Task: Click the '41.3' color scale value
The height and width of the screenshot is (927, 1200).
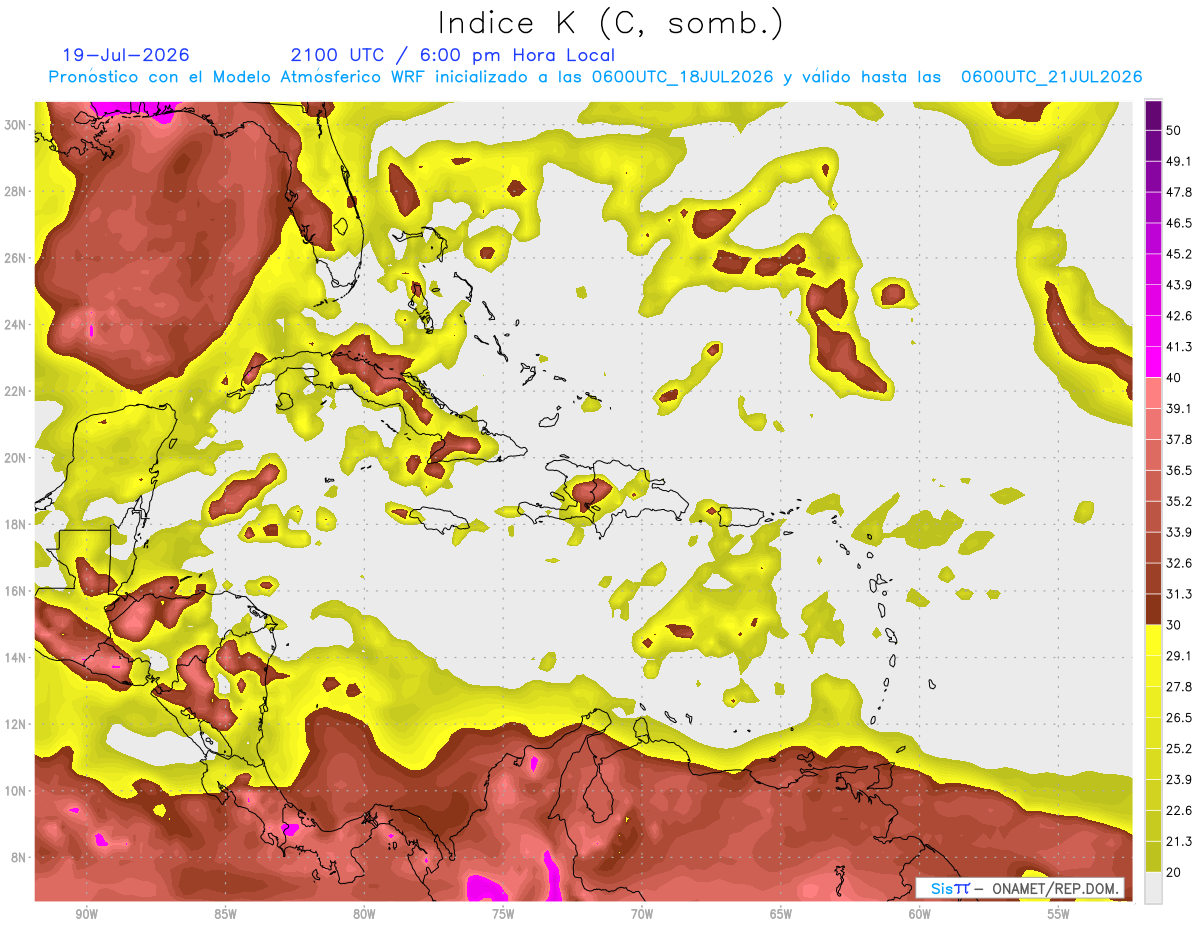Action: click(x=1178, y=347)
